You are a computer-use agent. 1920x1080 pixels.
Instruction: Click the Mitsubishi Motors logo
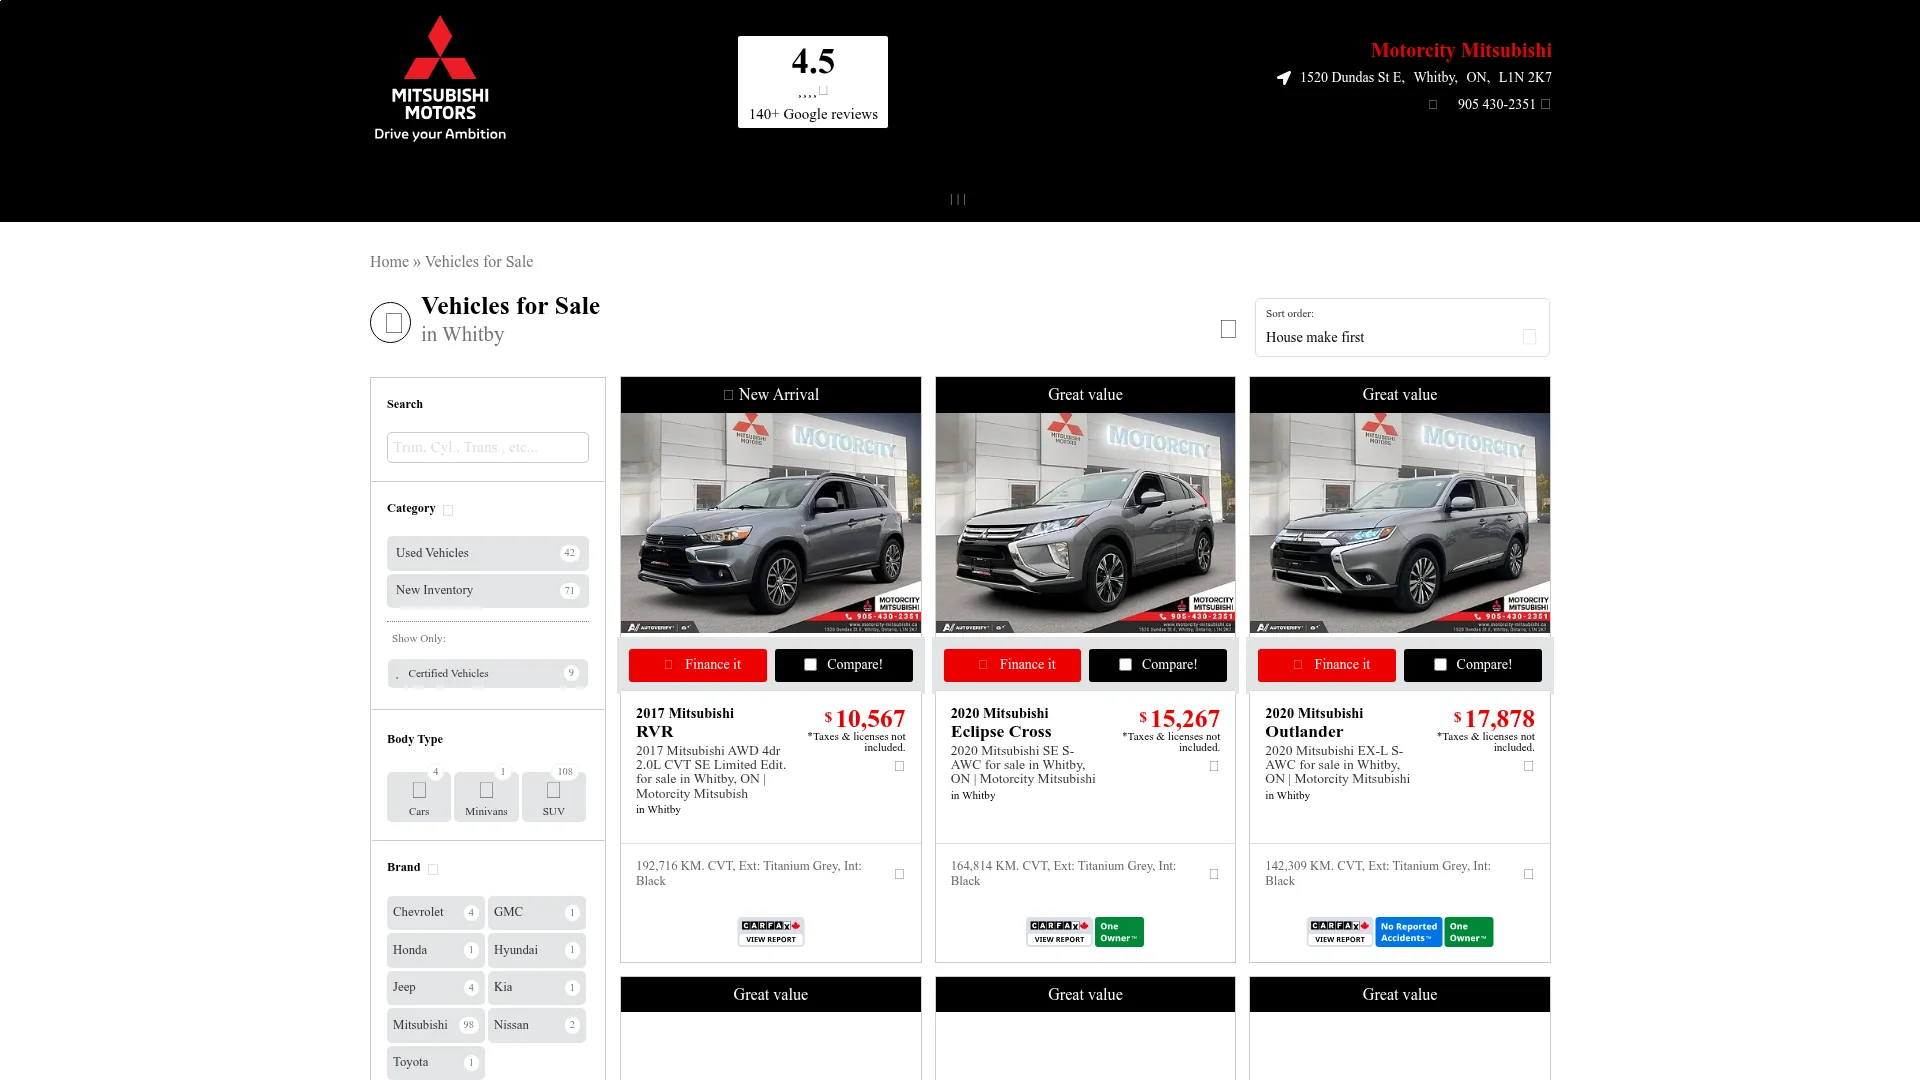(x=440, y=78)
